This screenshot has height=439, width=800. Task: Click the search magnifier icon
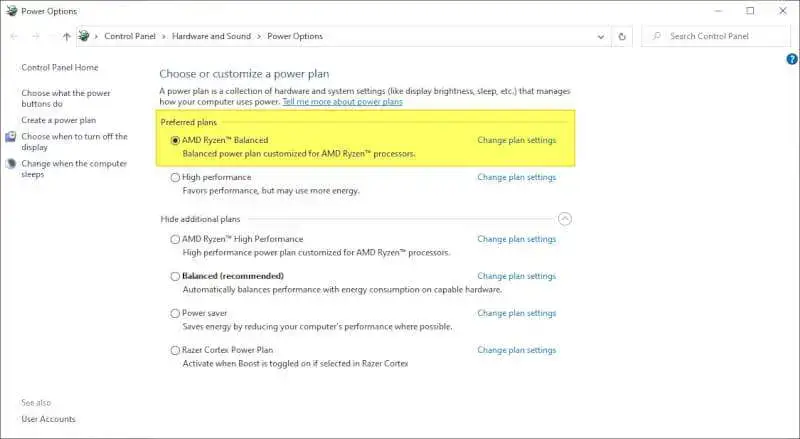[657, 36]
